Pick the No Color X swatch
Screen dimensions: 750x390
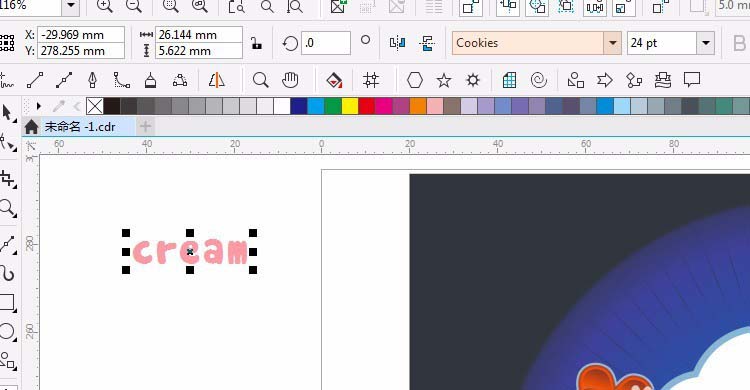point(95,106)
